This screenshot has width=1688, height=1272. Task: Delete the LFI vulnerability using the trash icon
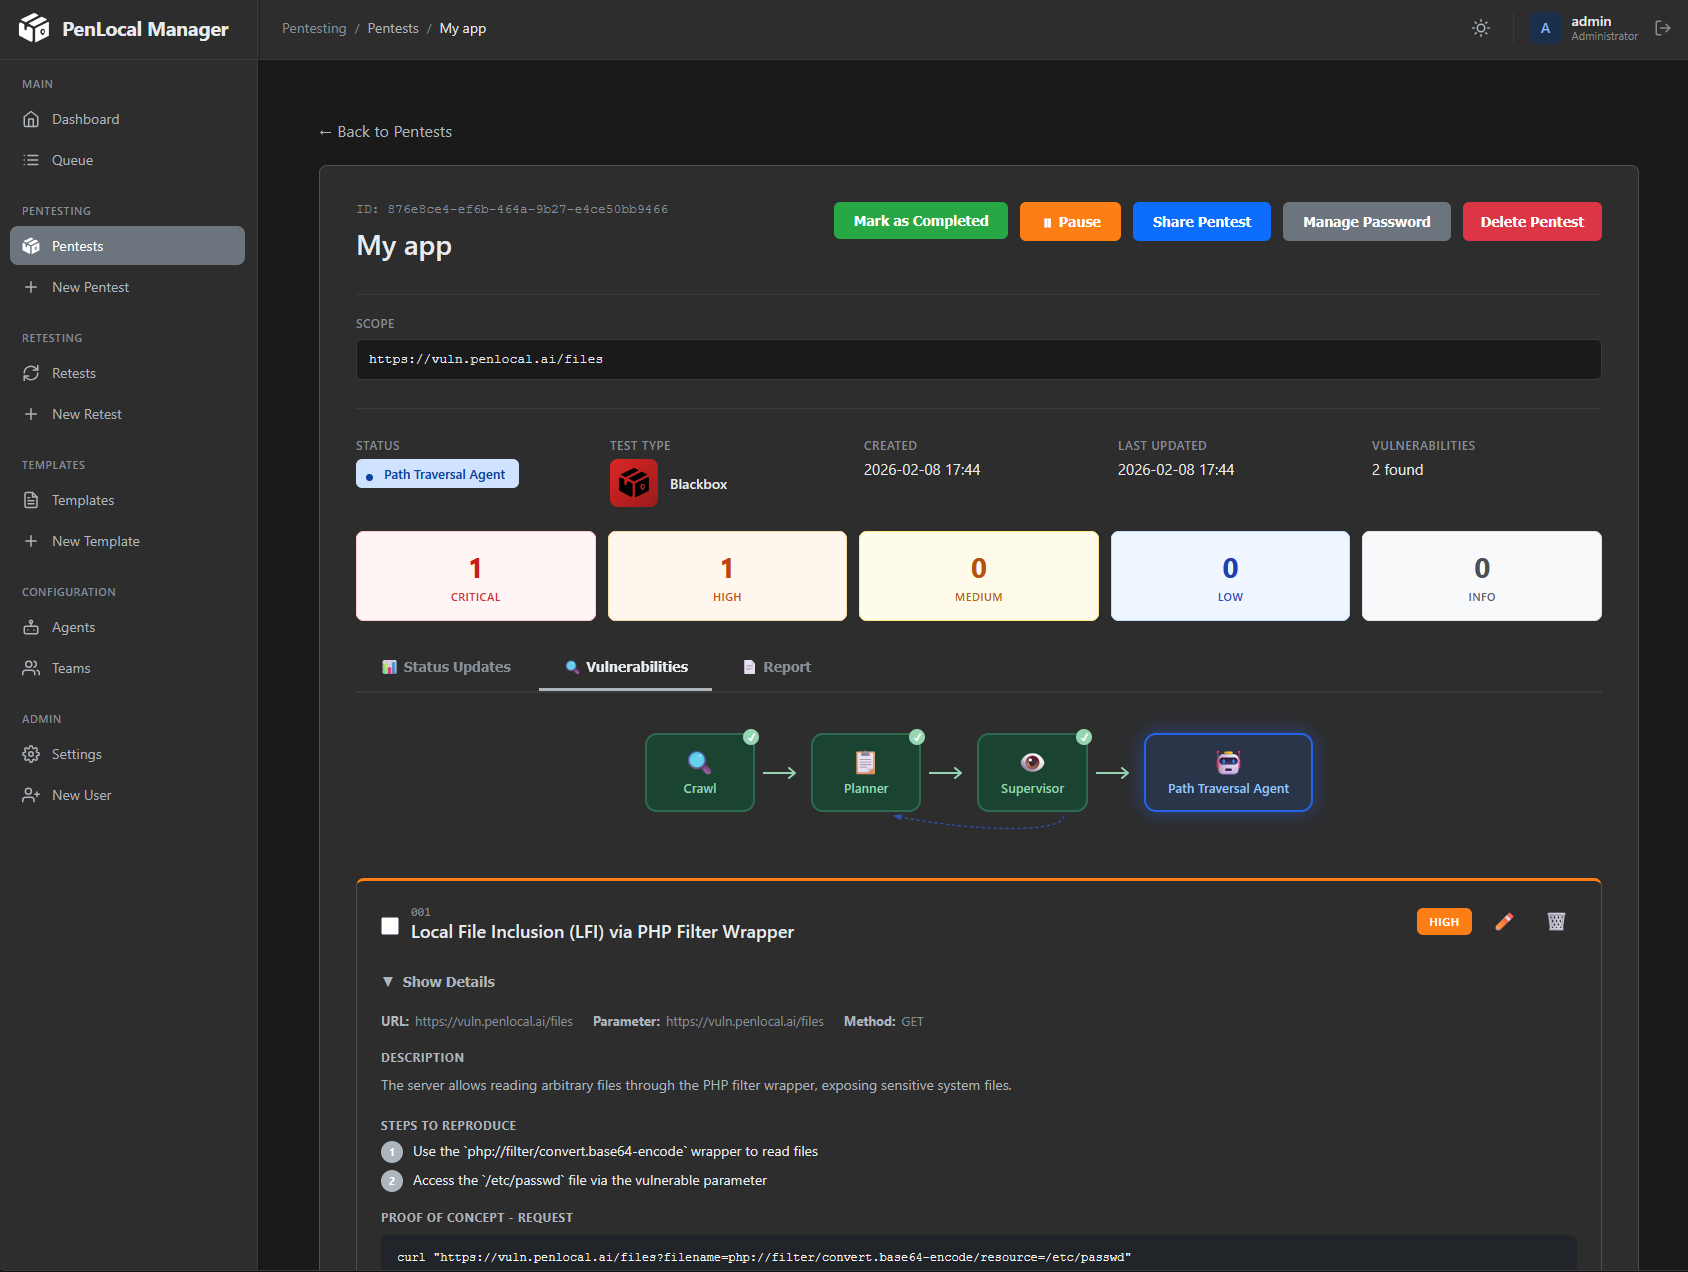[x=1556, y=921]
